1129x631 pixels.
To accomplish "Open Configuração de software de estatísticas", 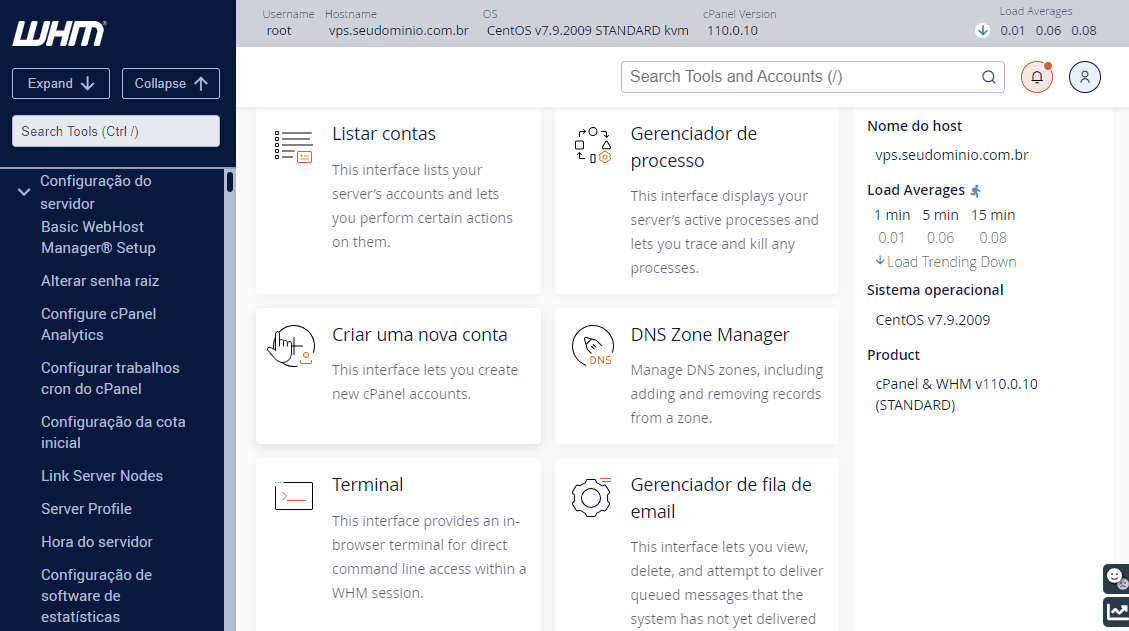I will coord(96,596).
